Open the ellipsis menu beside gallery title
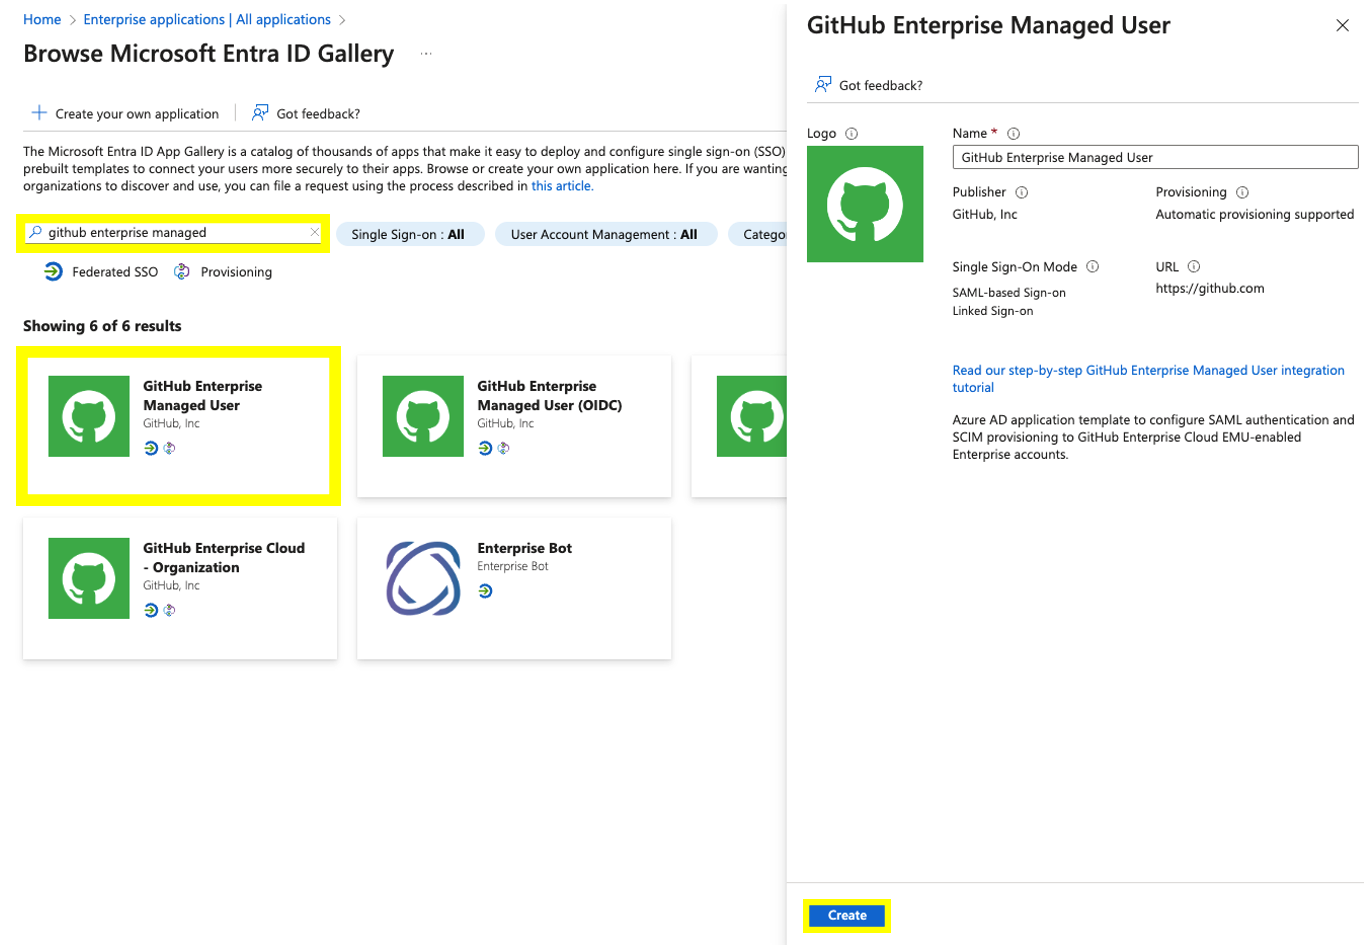The height and width of the screenshot is (949, 1364). (426, 54)
